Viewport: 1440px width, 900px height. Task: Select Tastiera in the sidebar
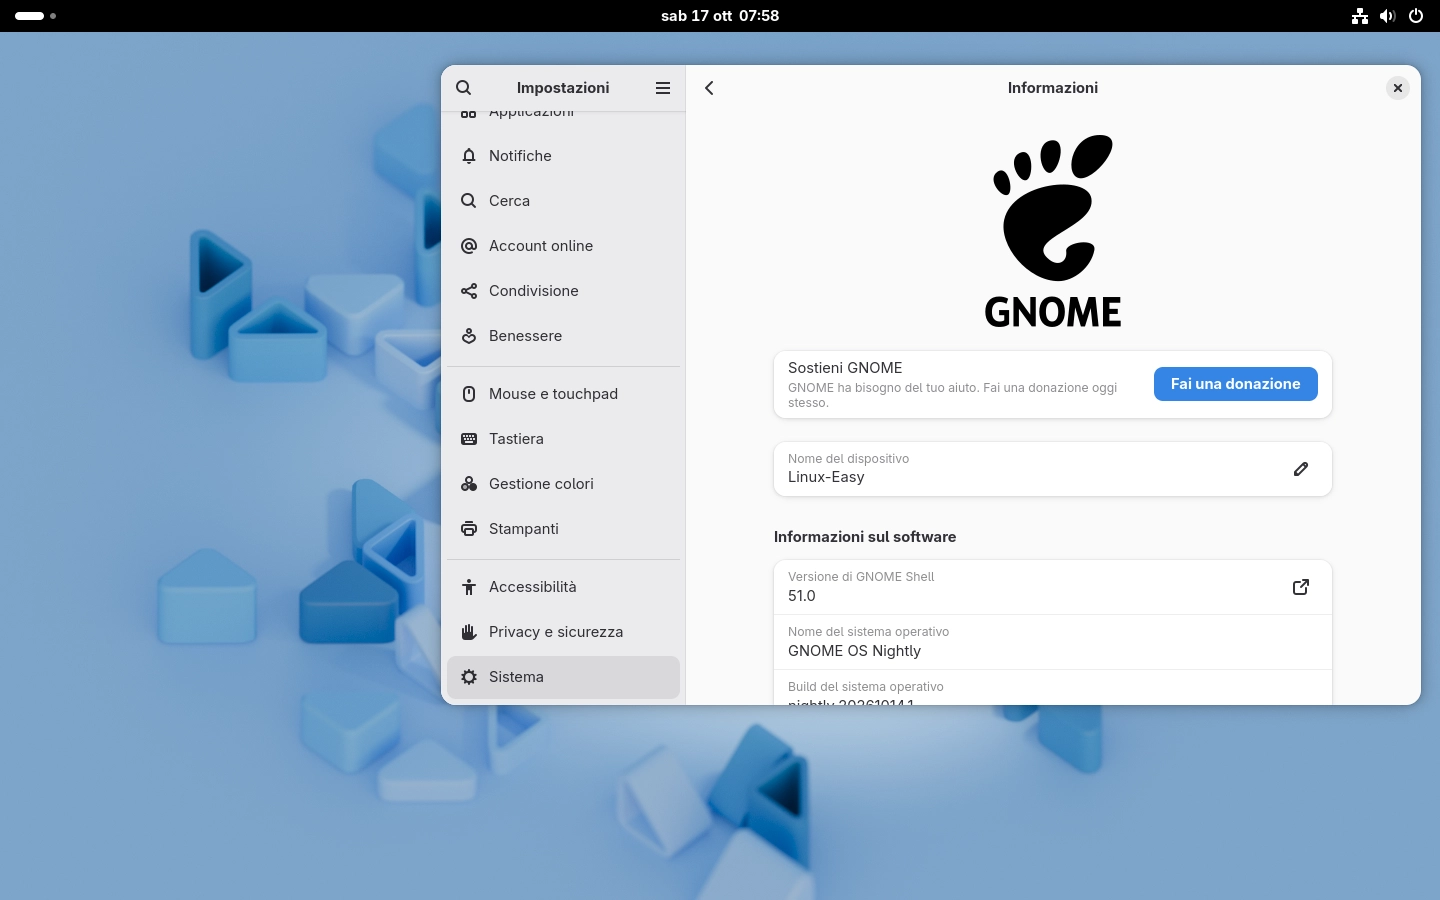tap(563, 439)
